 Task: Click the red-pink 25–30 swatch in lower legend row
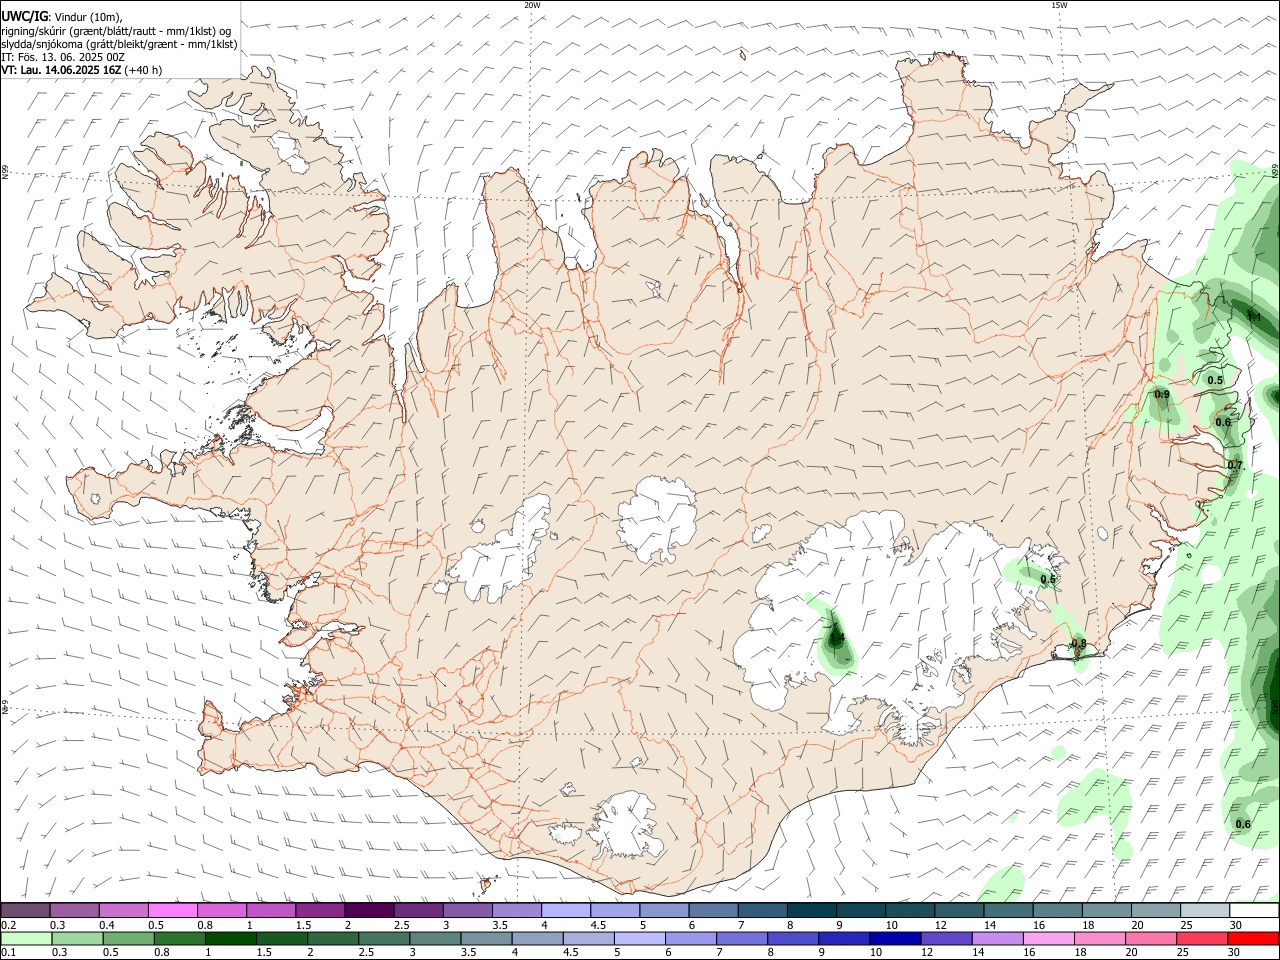click(x=1203, y=939)
